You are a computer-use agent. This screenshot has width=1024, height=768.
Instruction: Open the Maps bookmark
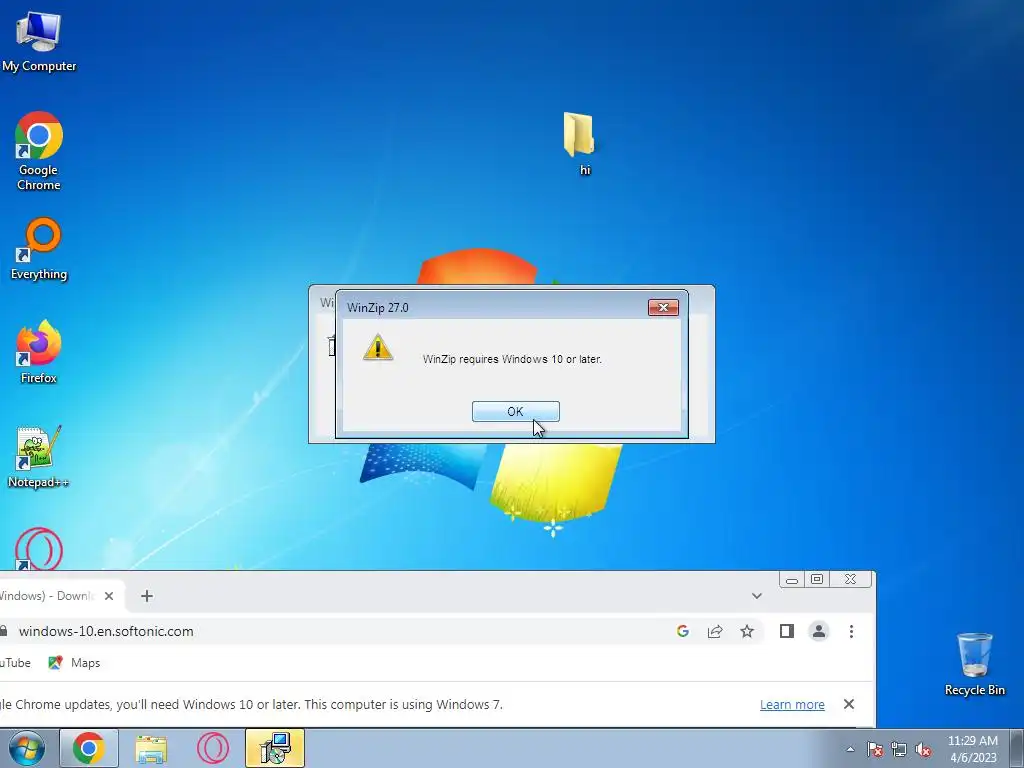click(74, 663)
